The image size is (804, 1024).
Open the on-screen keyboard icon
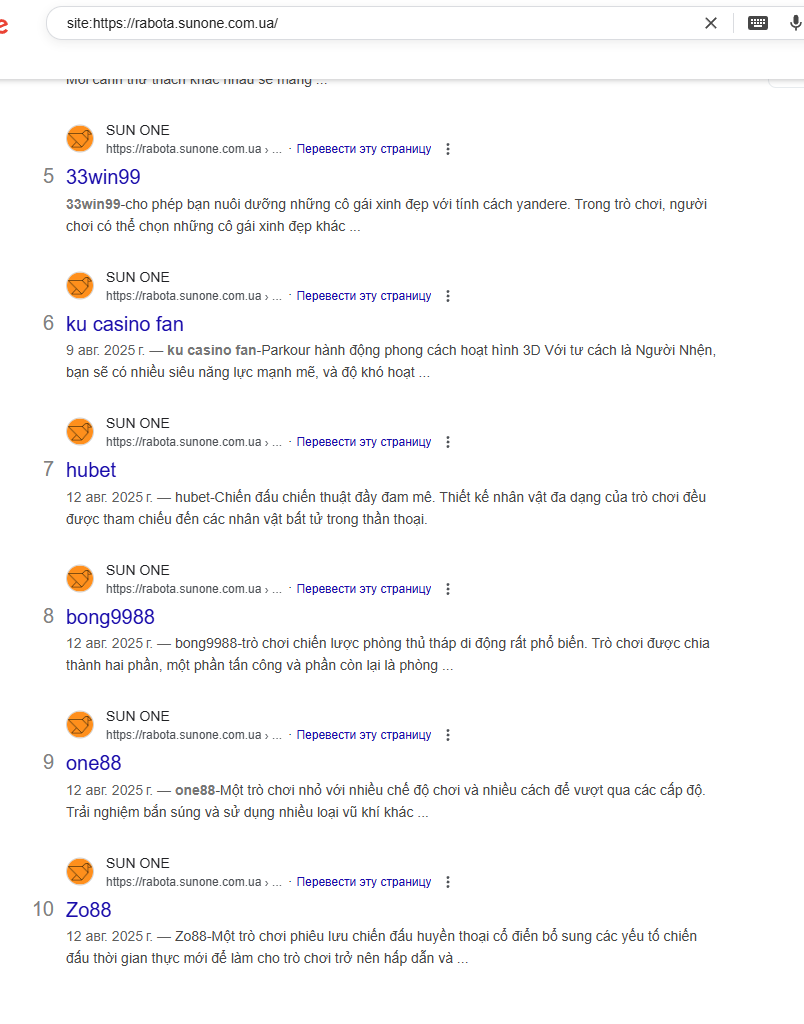(758, 24)
